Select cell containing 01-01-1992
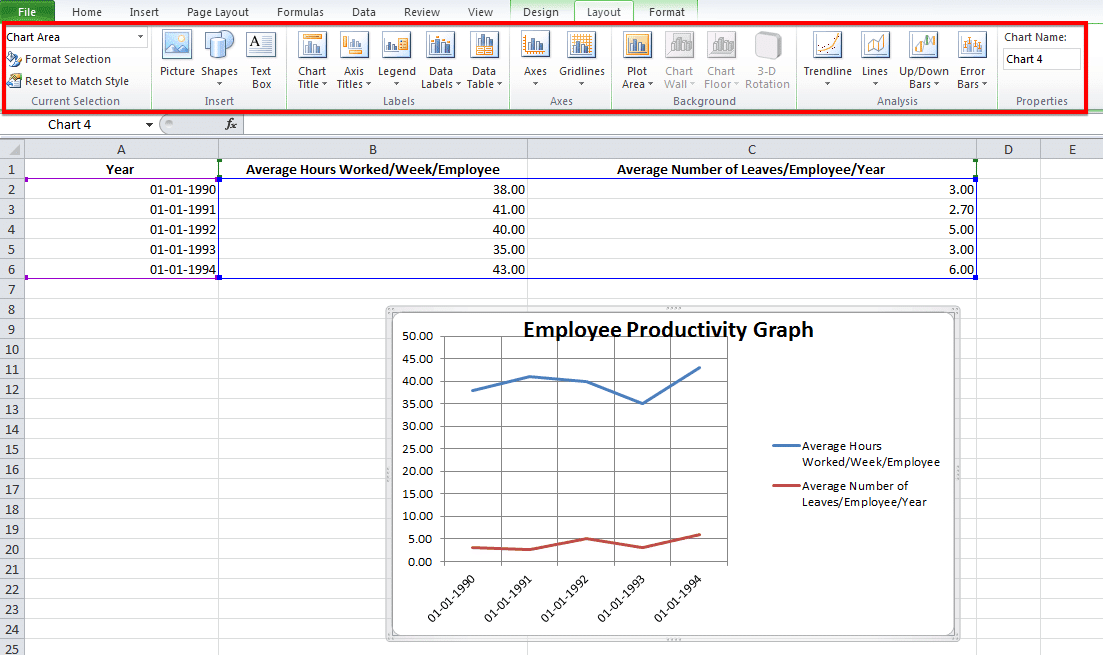The height and width of the screenshot is (655, 1103). (121, 229)
